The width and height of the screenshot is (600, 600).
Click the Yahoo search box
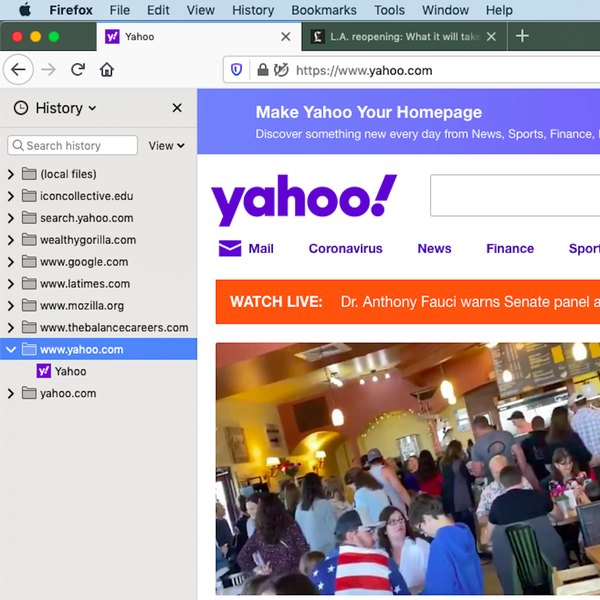(x=515, y=196)
